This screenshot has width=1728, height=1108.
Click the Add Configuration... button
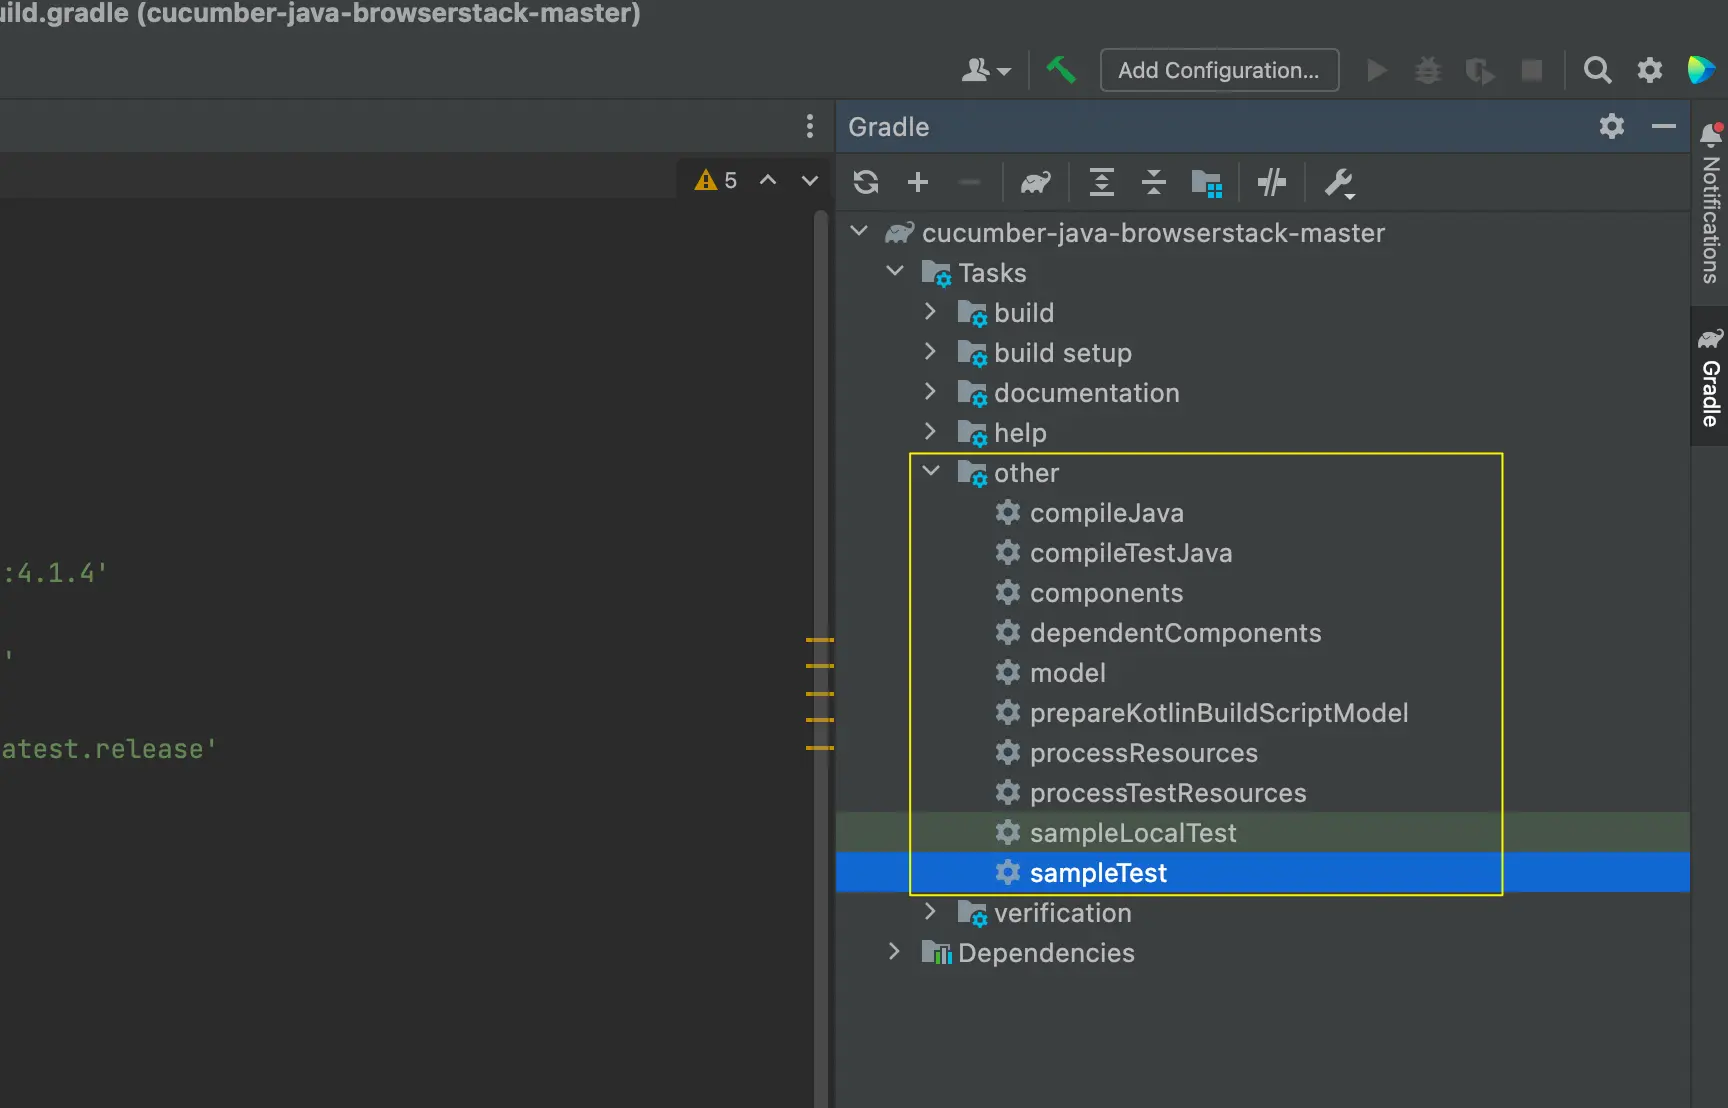(1218, 70)
